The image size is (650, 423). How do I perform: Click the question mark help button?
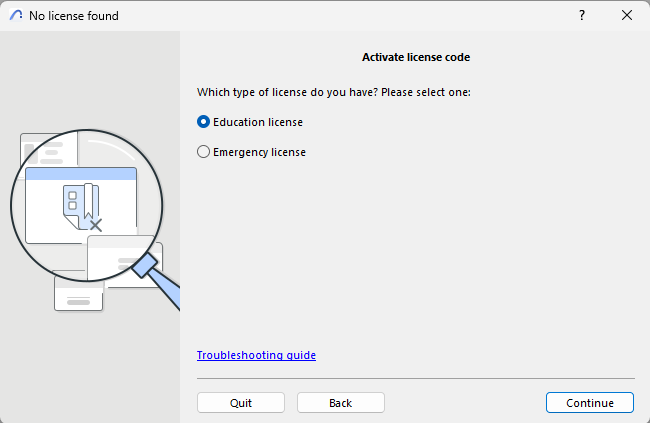click(x=582, y=15)
